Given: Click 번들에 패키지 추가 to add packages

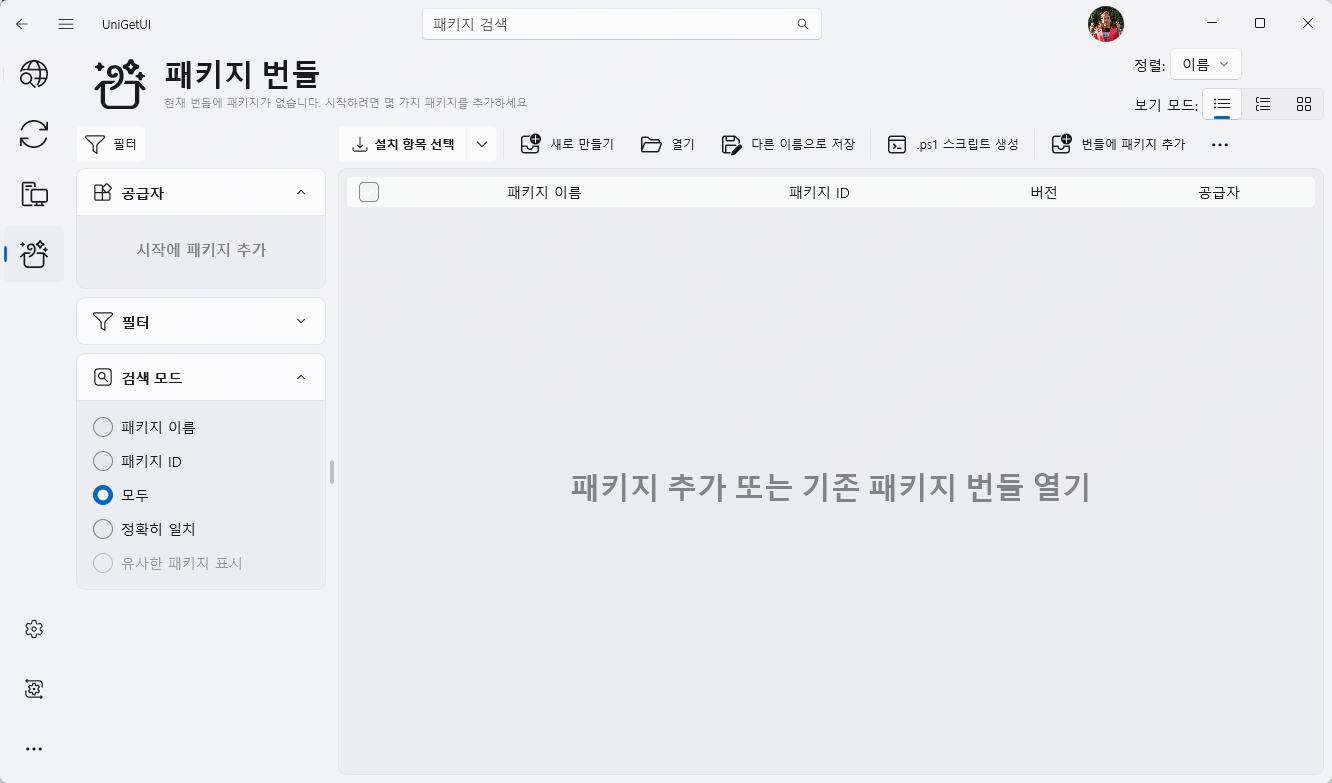Looking at the screenshot, I should [1118, 144].
